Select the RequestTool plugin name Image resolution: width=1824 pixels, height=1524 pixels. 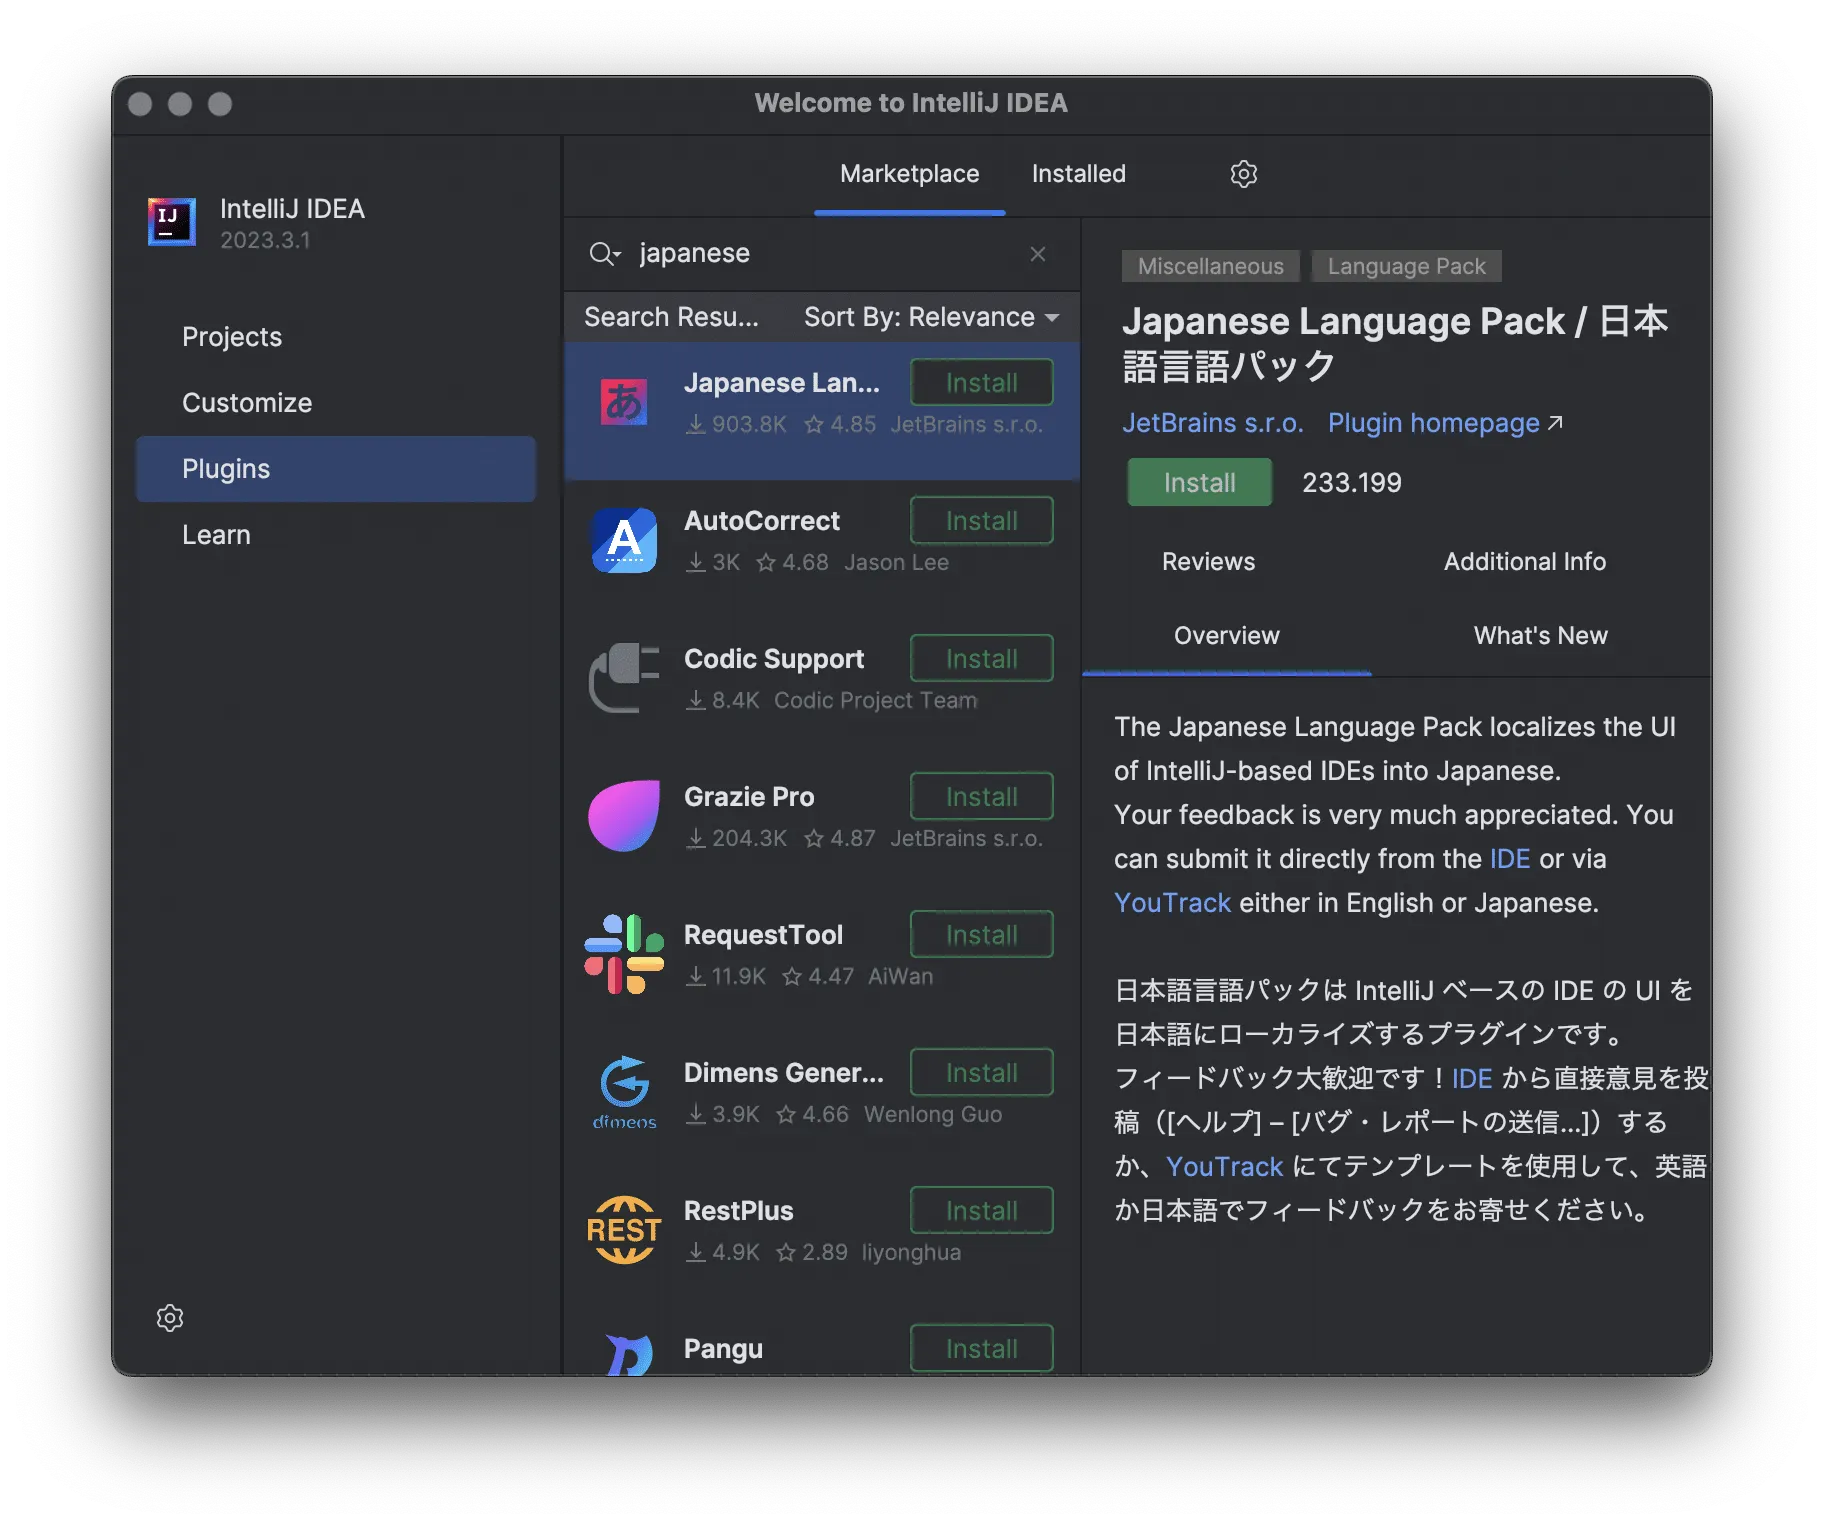tap(763, 935)
